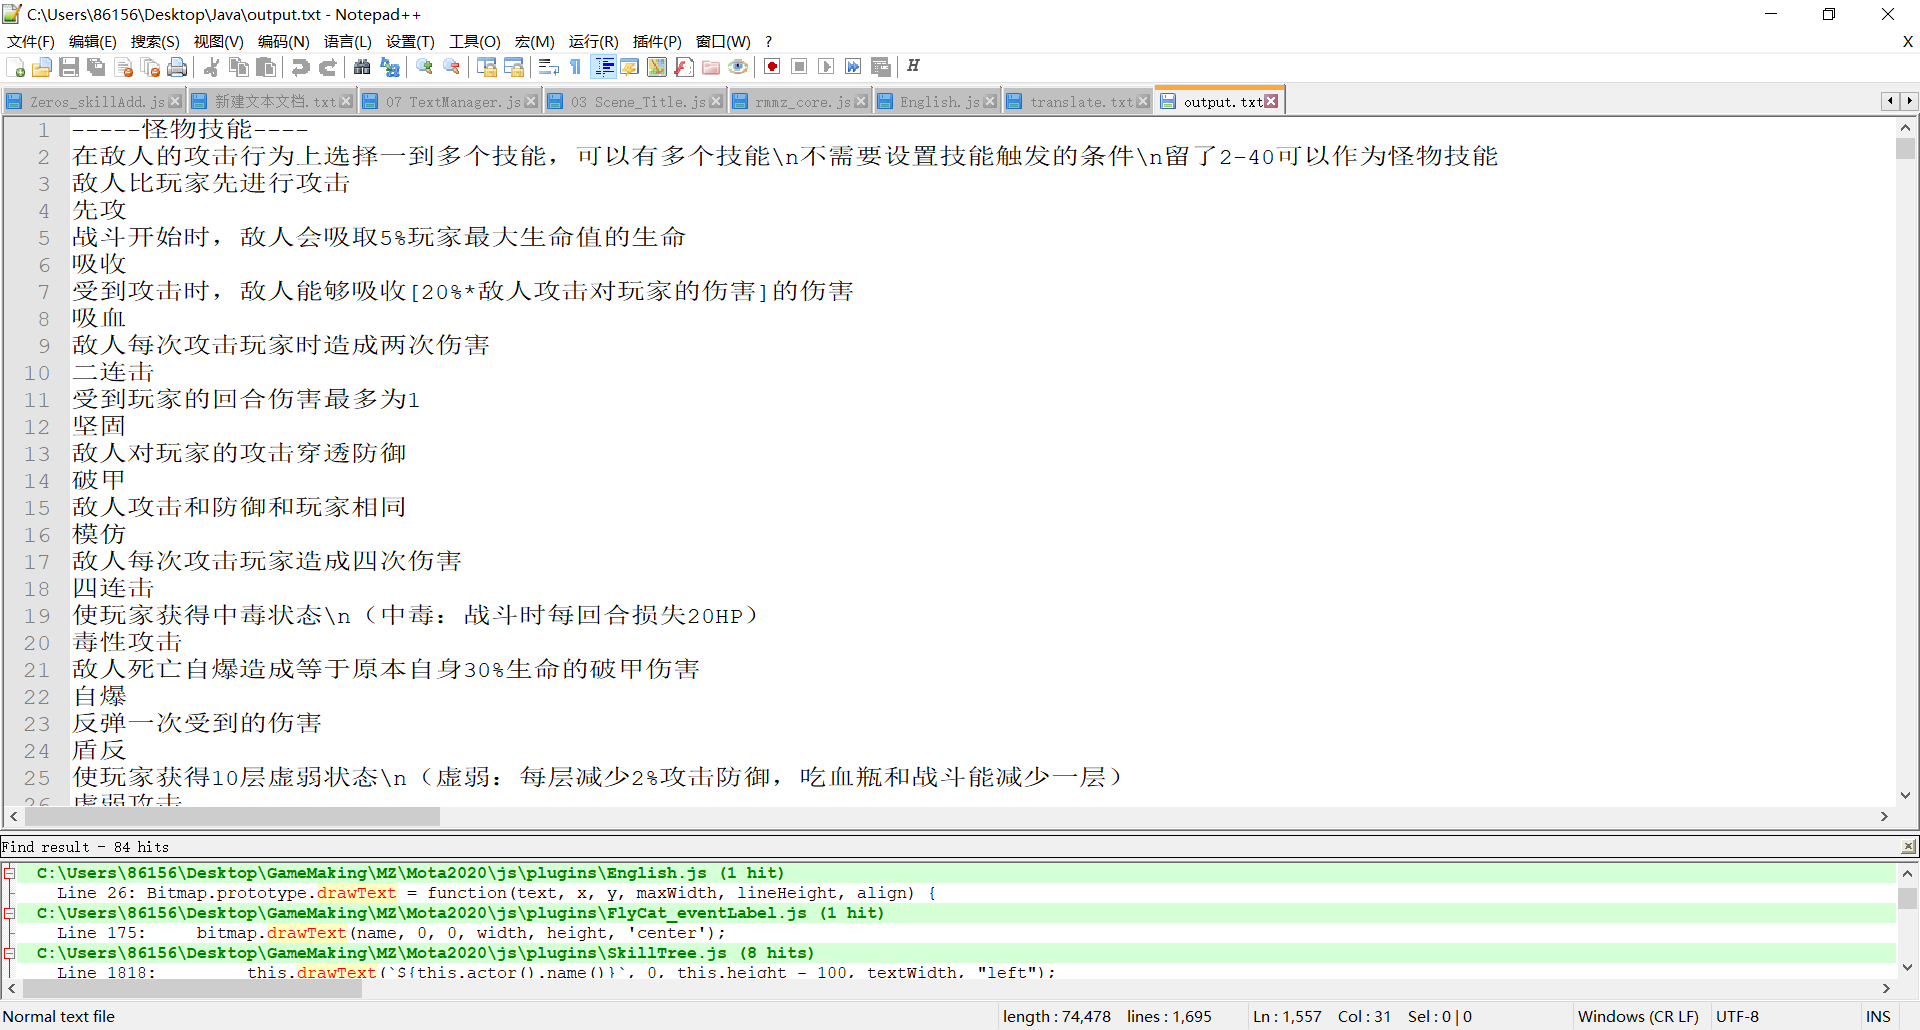Toggle the Show All Characters pilcrow icon
This screenshot has height=1030, width=1920.
575,67
